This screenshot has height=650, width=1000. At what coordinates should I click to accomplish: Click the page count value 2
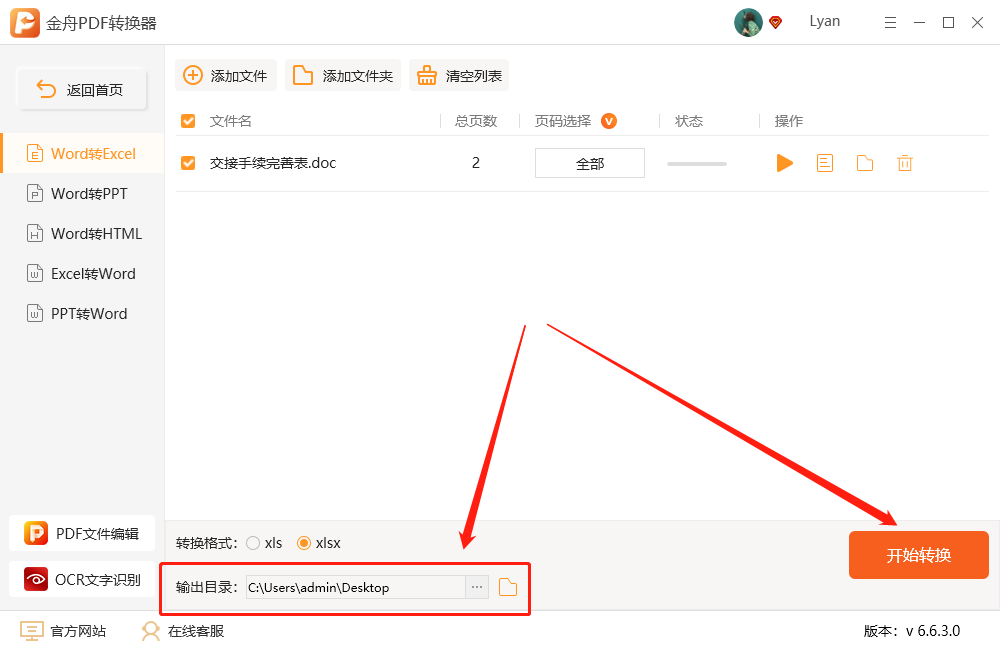[476, 163]
